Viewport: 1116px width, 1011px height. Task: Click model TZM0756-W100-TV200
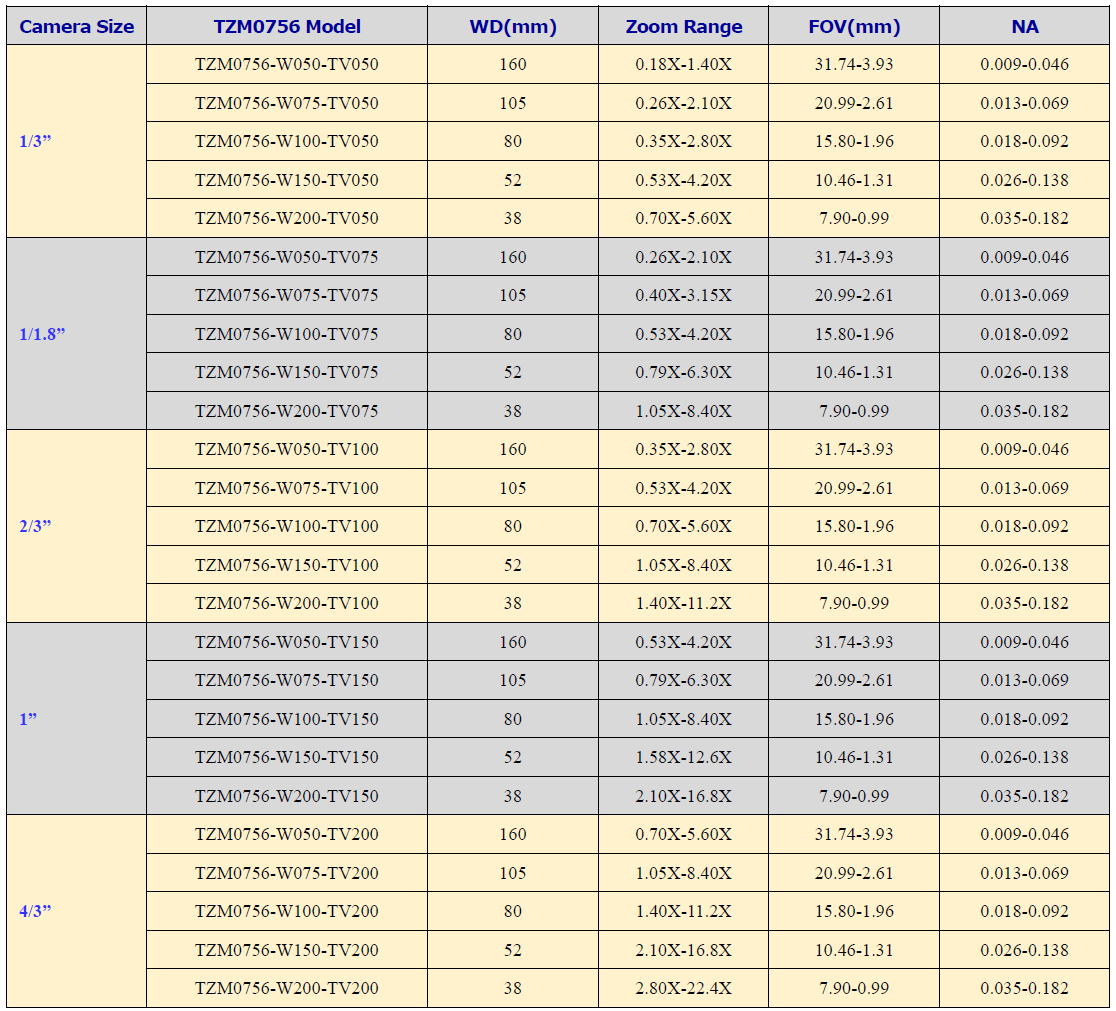287,911
